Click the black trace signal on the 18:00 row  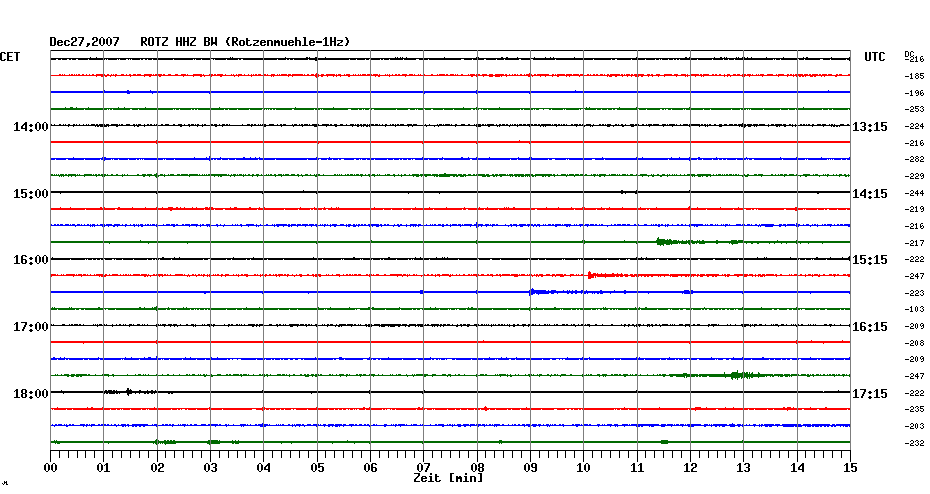click(x=129, y=392)
